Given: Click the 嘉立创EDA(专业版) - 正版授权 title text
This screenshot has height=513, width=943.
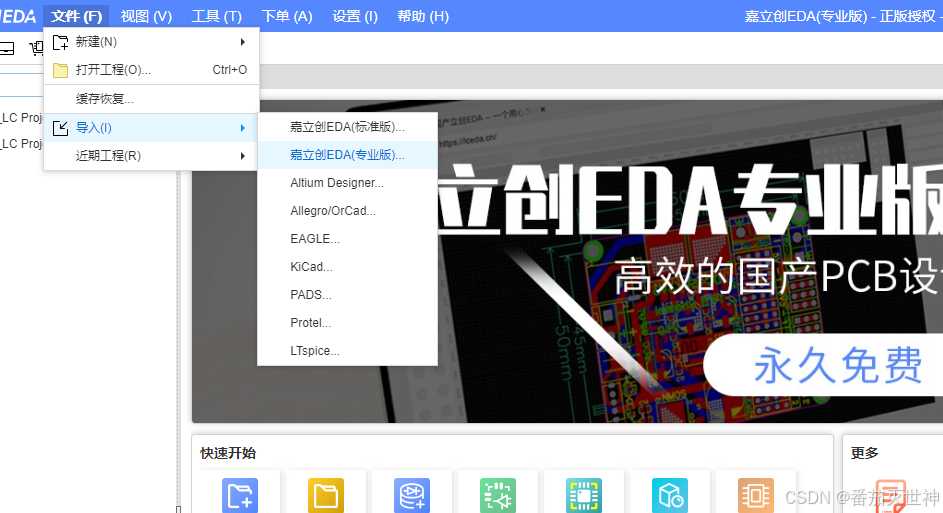Looking at the screenshot, I should [x=843, y=16].
